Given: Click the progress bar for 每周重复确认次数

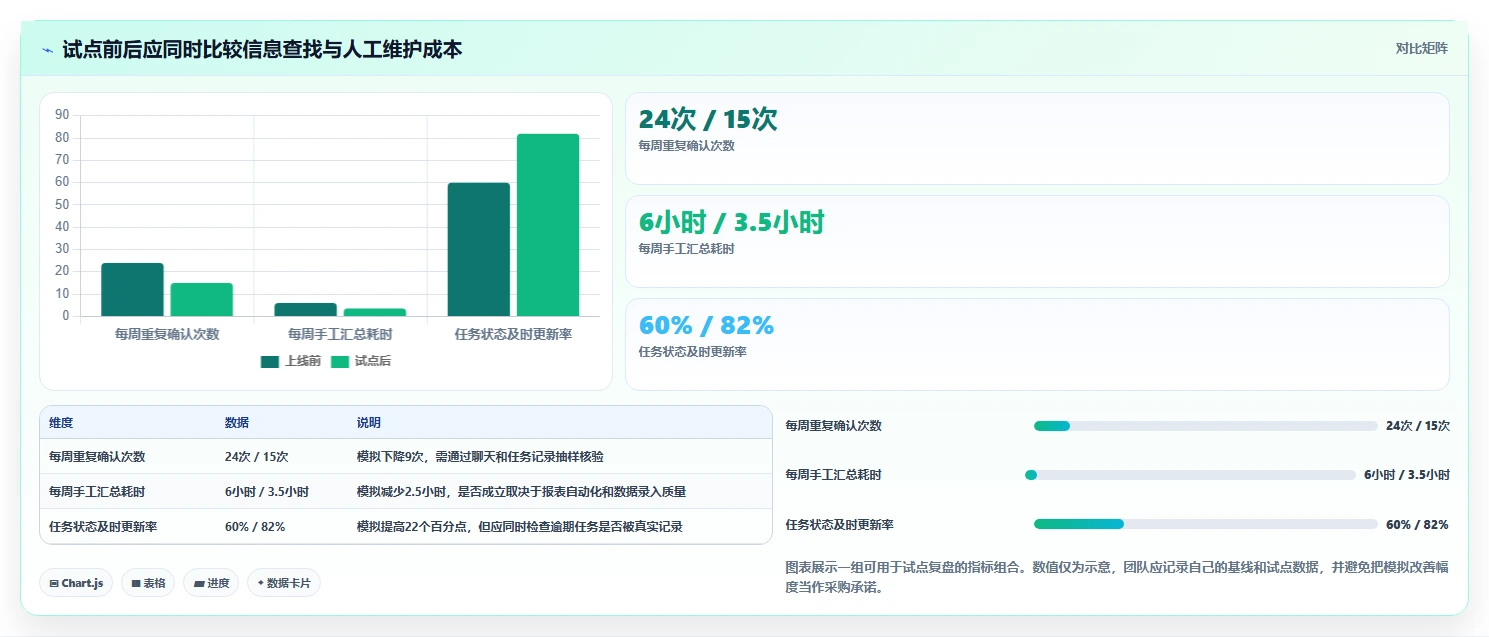Looking at the screenshot, I should pyautogui.click(x=1206, y=426).
